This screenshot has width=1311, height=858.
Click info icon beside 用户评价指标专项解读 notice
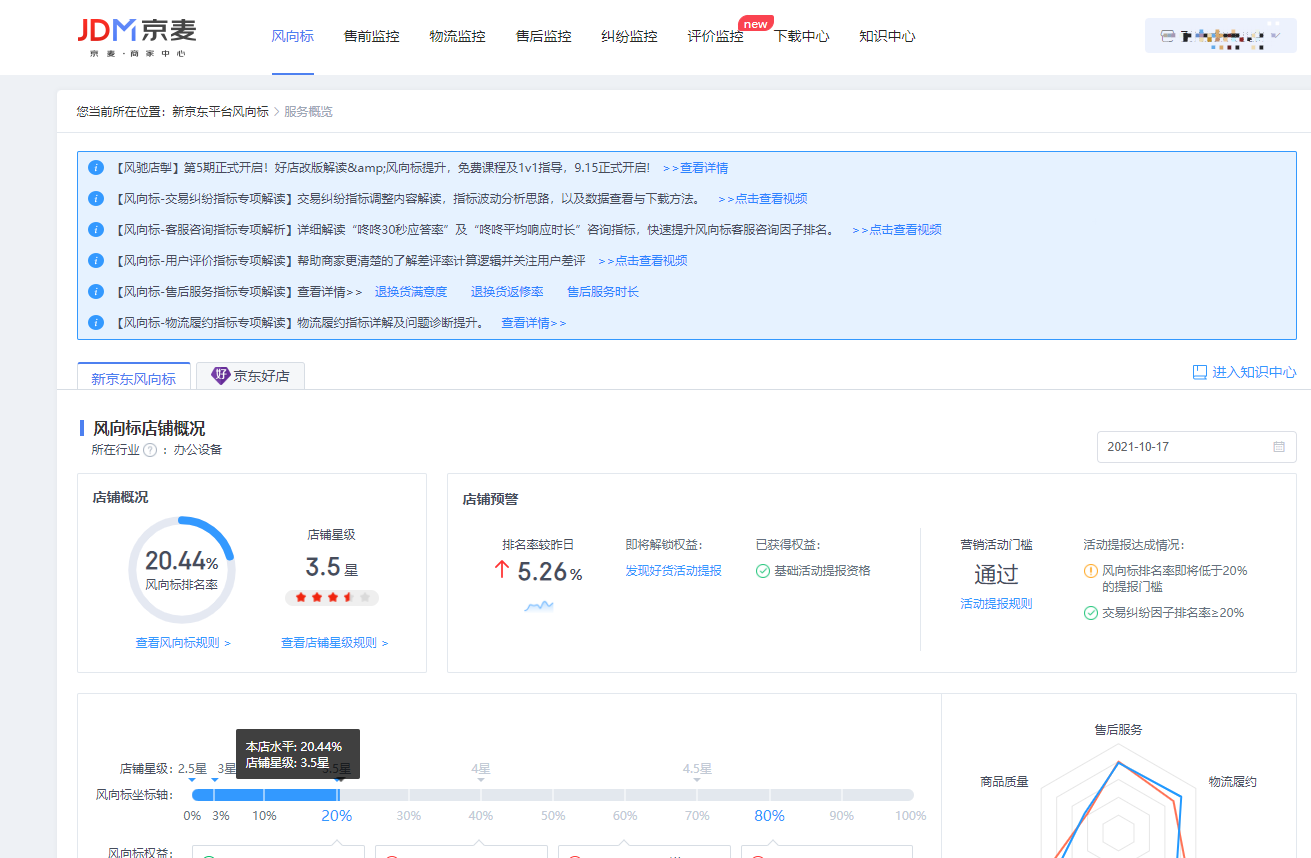point(96,261)
